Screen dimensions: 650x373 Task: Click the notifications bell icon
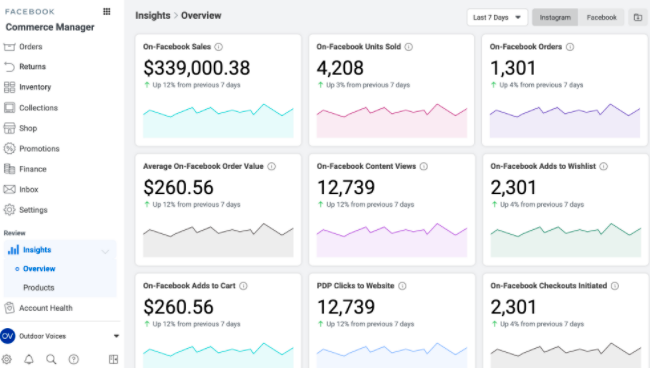(x=29, y=359)
